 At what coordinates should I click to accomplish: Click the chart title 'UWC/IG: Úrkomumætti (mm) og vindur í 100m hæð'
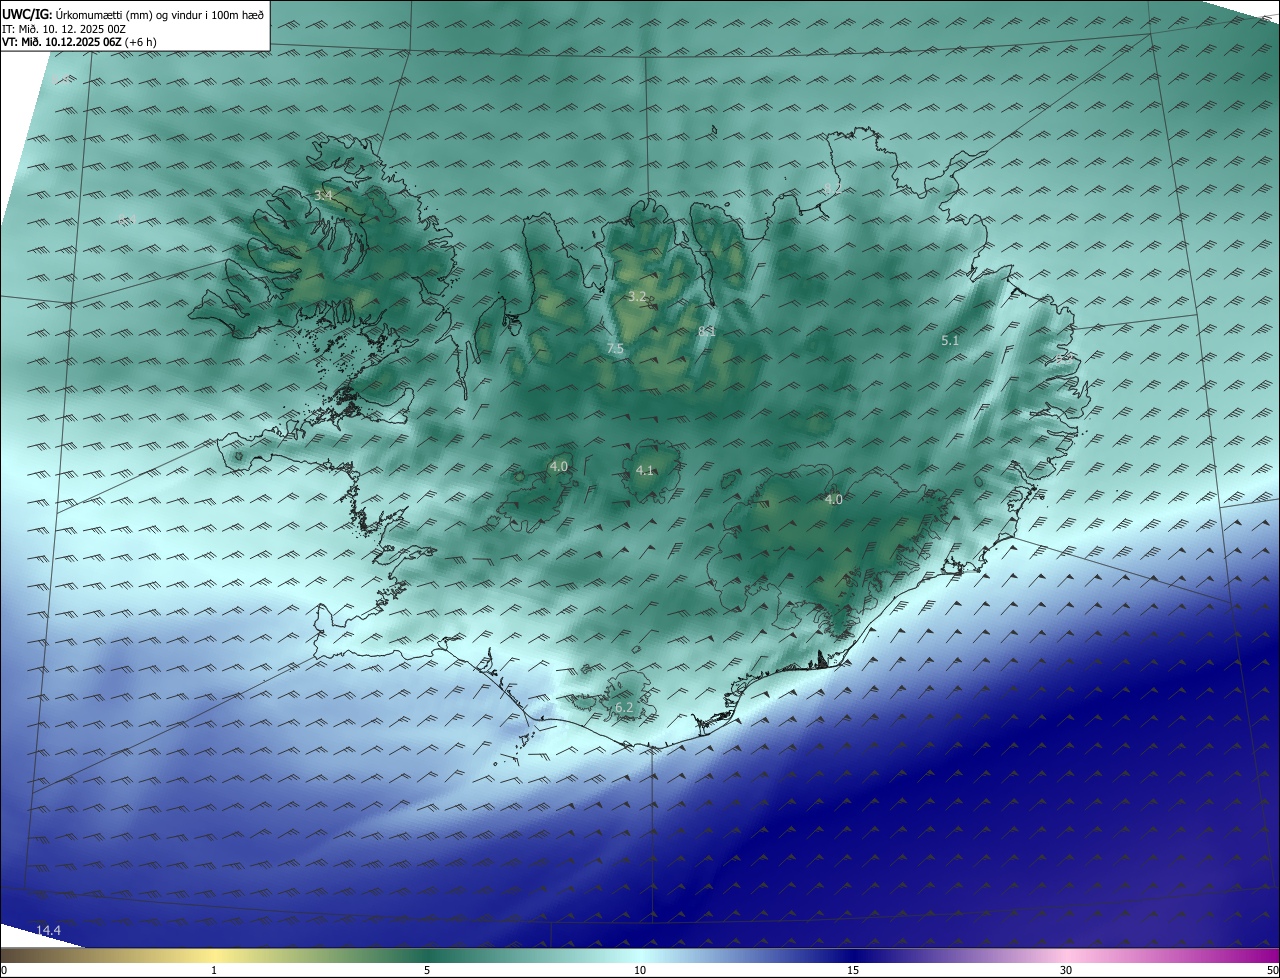pos(133,14)
